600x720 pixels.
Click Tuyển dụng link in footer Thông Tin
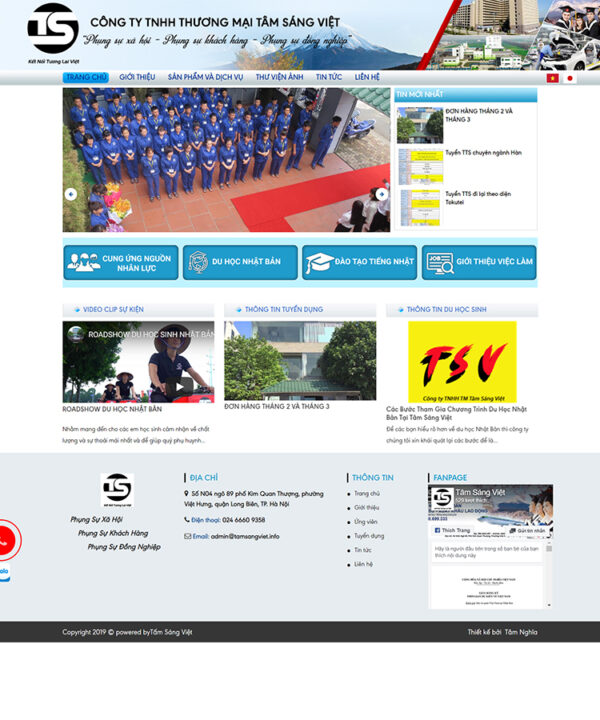coord(368,536)
